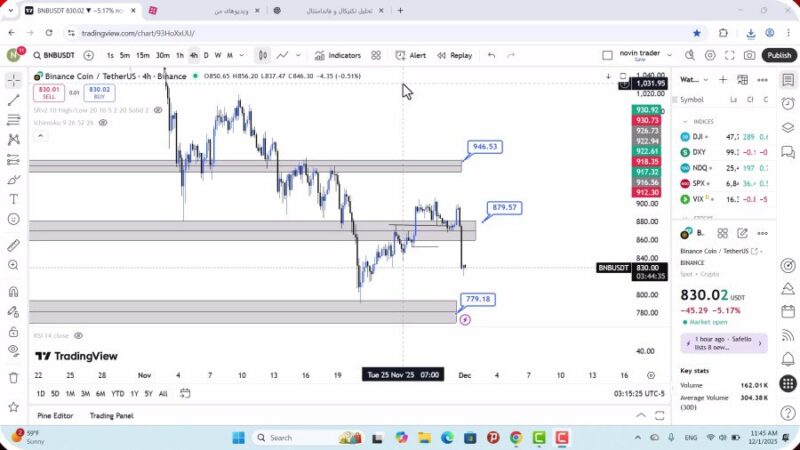Open the Alerts panel in right sidebar
Image resolution: width=800 pixels, height=450 pixels.
click(788, 102)
